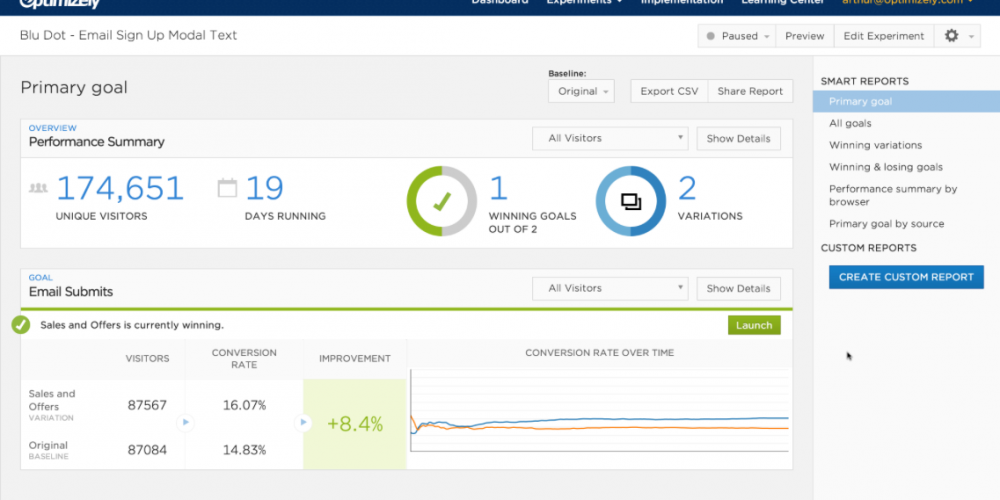The width and height of the screenshot is (1000, 500).
Task: Open the Paused status dropdown
Action: point(737,36)
